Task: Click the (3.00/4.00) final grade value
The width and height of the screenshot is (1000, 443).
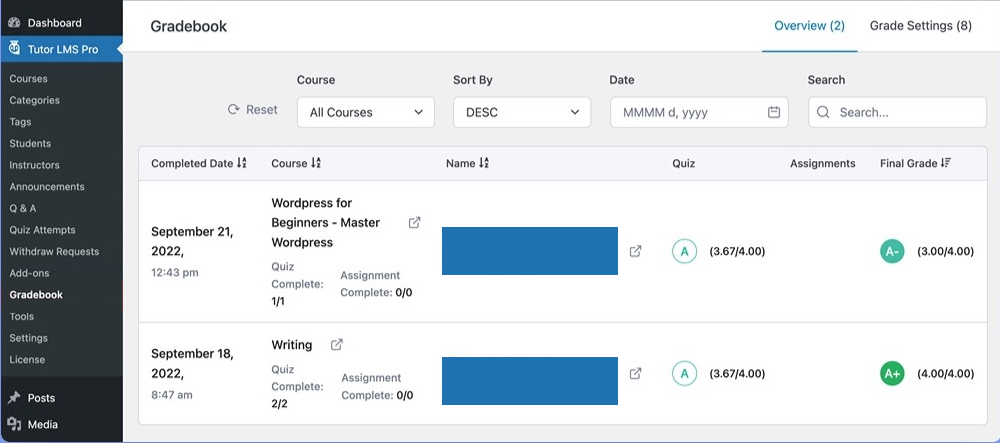Action: [x=946, y=251]
